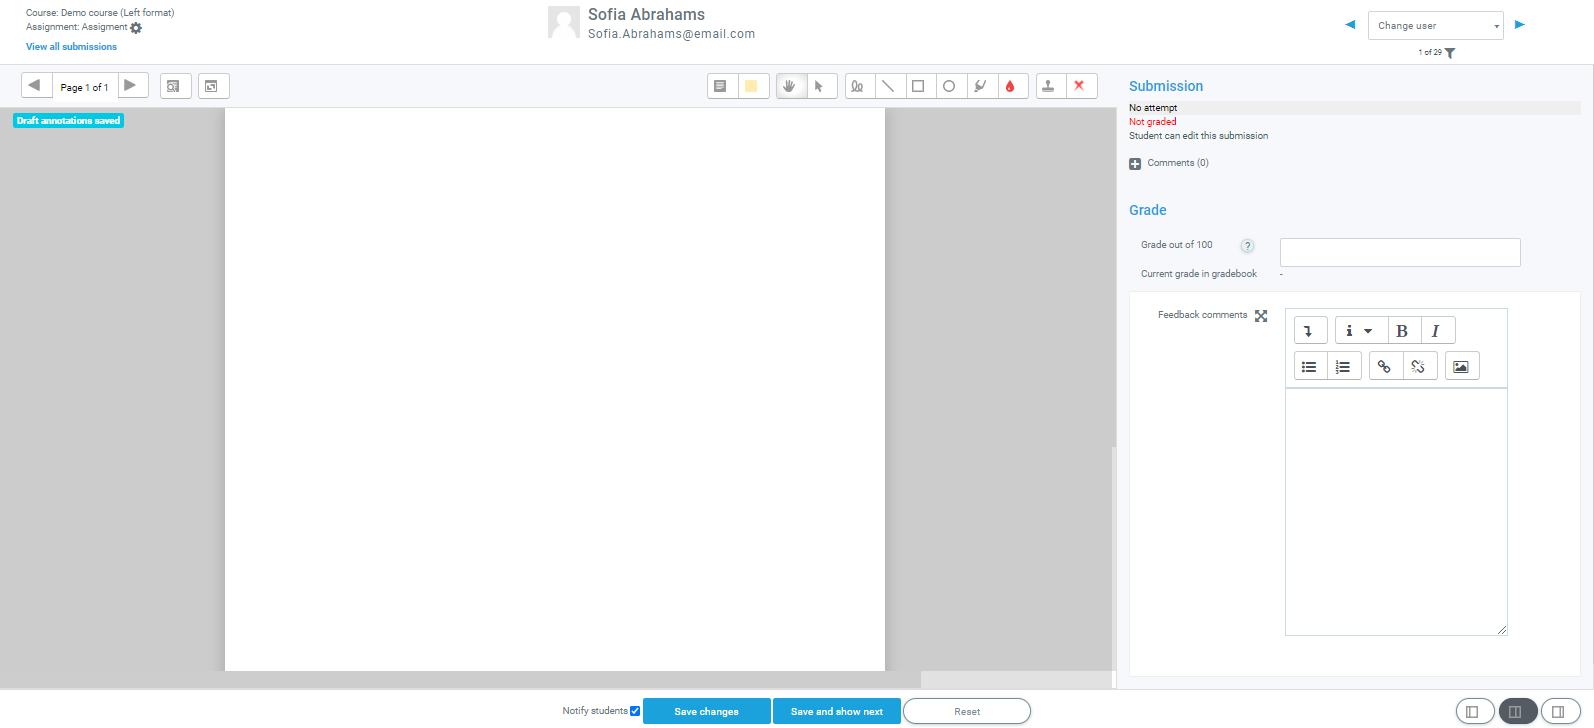Select the Line drawing tool
The image size is (1594, 728).
click(887, 87)
